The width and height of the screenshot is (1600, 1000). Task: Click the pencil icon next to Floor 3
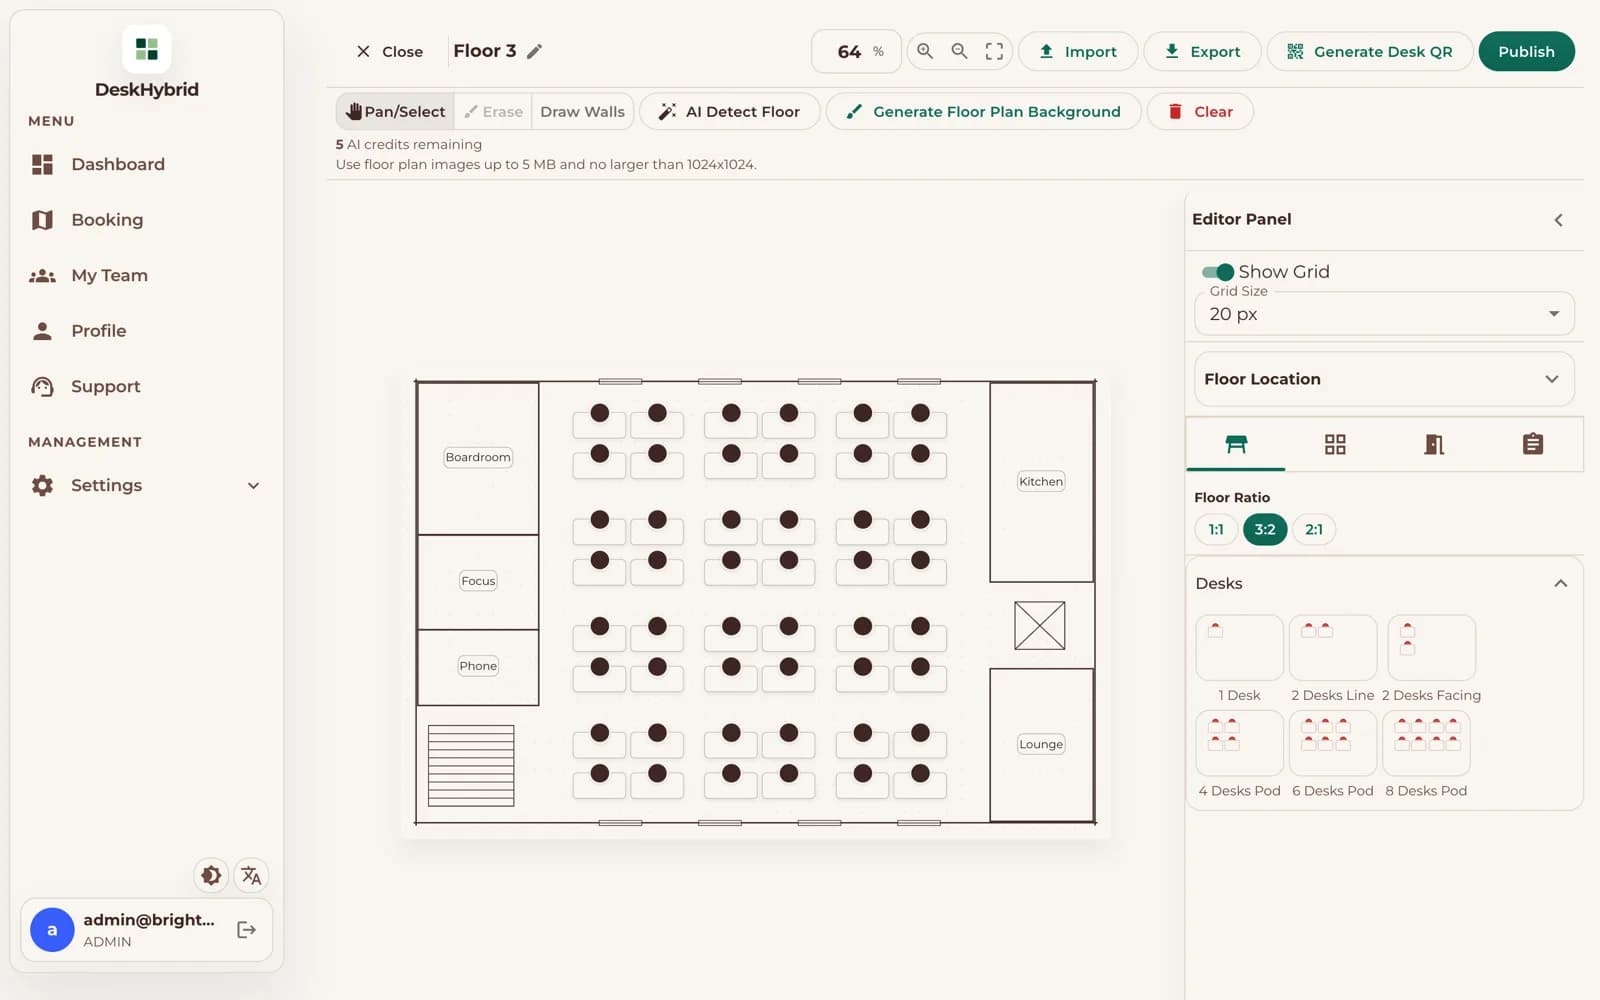click(x=535, y=51)
